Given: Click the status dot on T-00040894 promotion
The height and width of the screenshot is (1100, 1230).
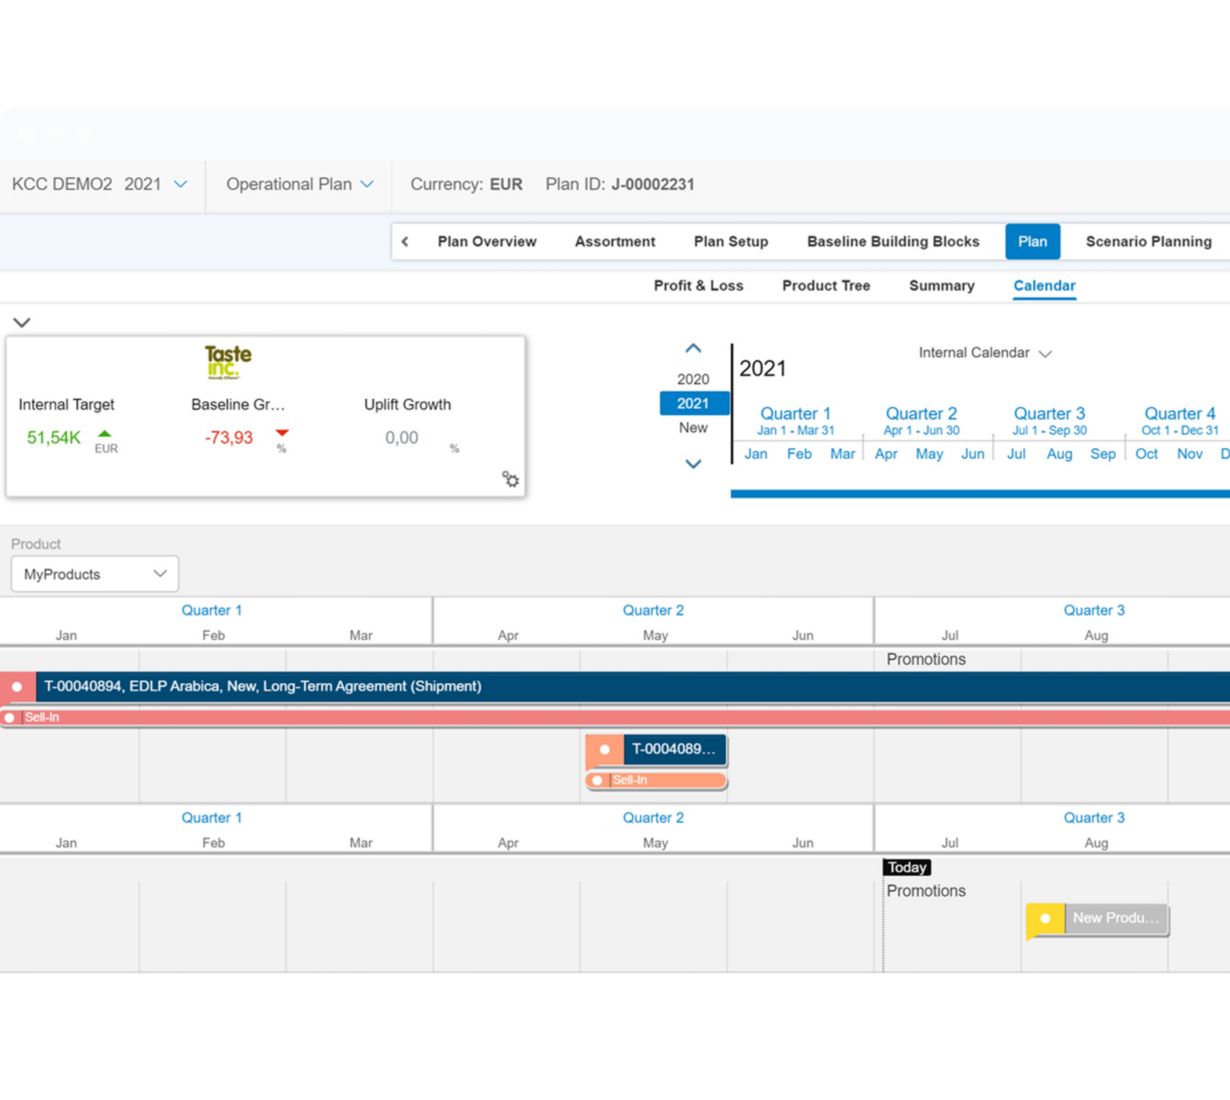Looking at the screenshot, I should (x=17, y=687).
